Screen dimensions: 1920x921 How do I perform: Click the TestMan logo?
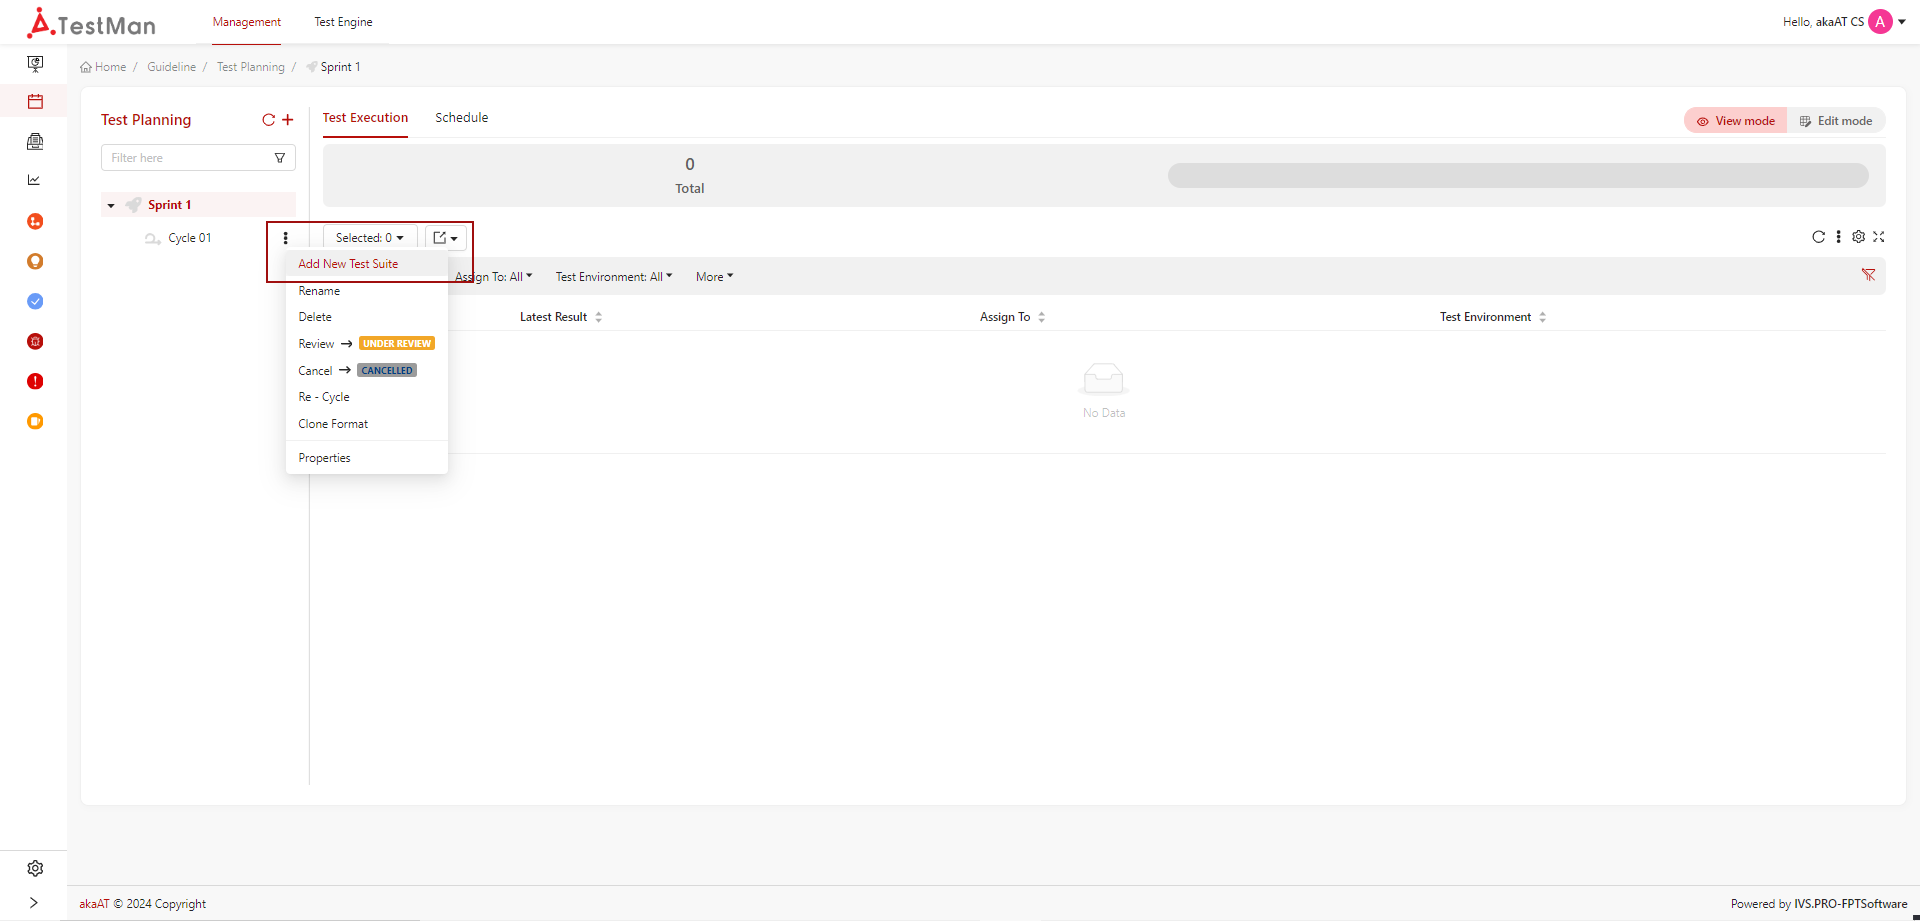(x=91, y=23)
